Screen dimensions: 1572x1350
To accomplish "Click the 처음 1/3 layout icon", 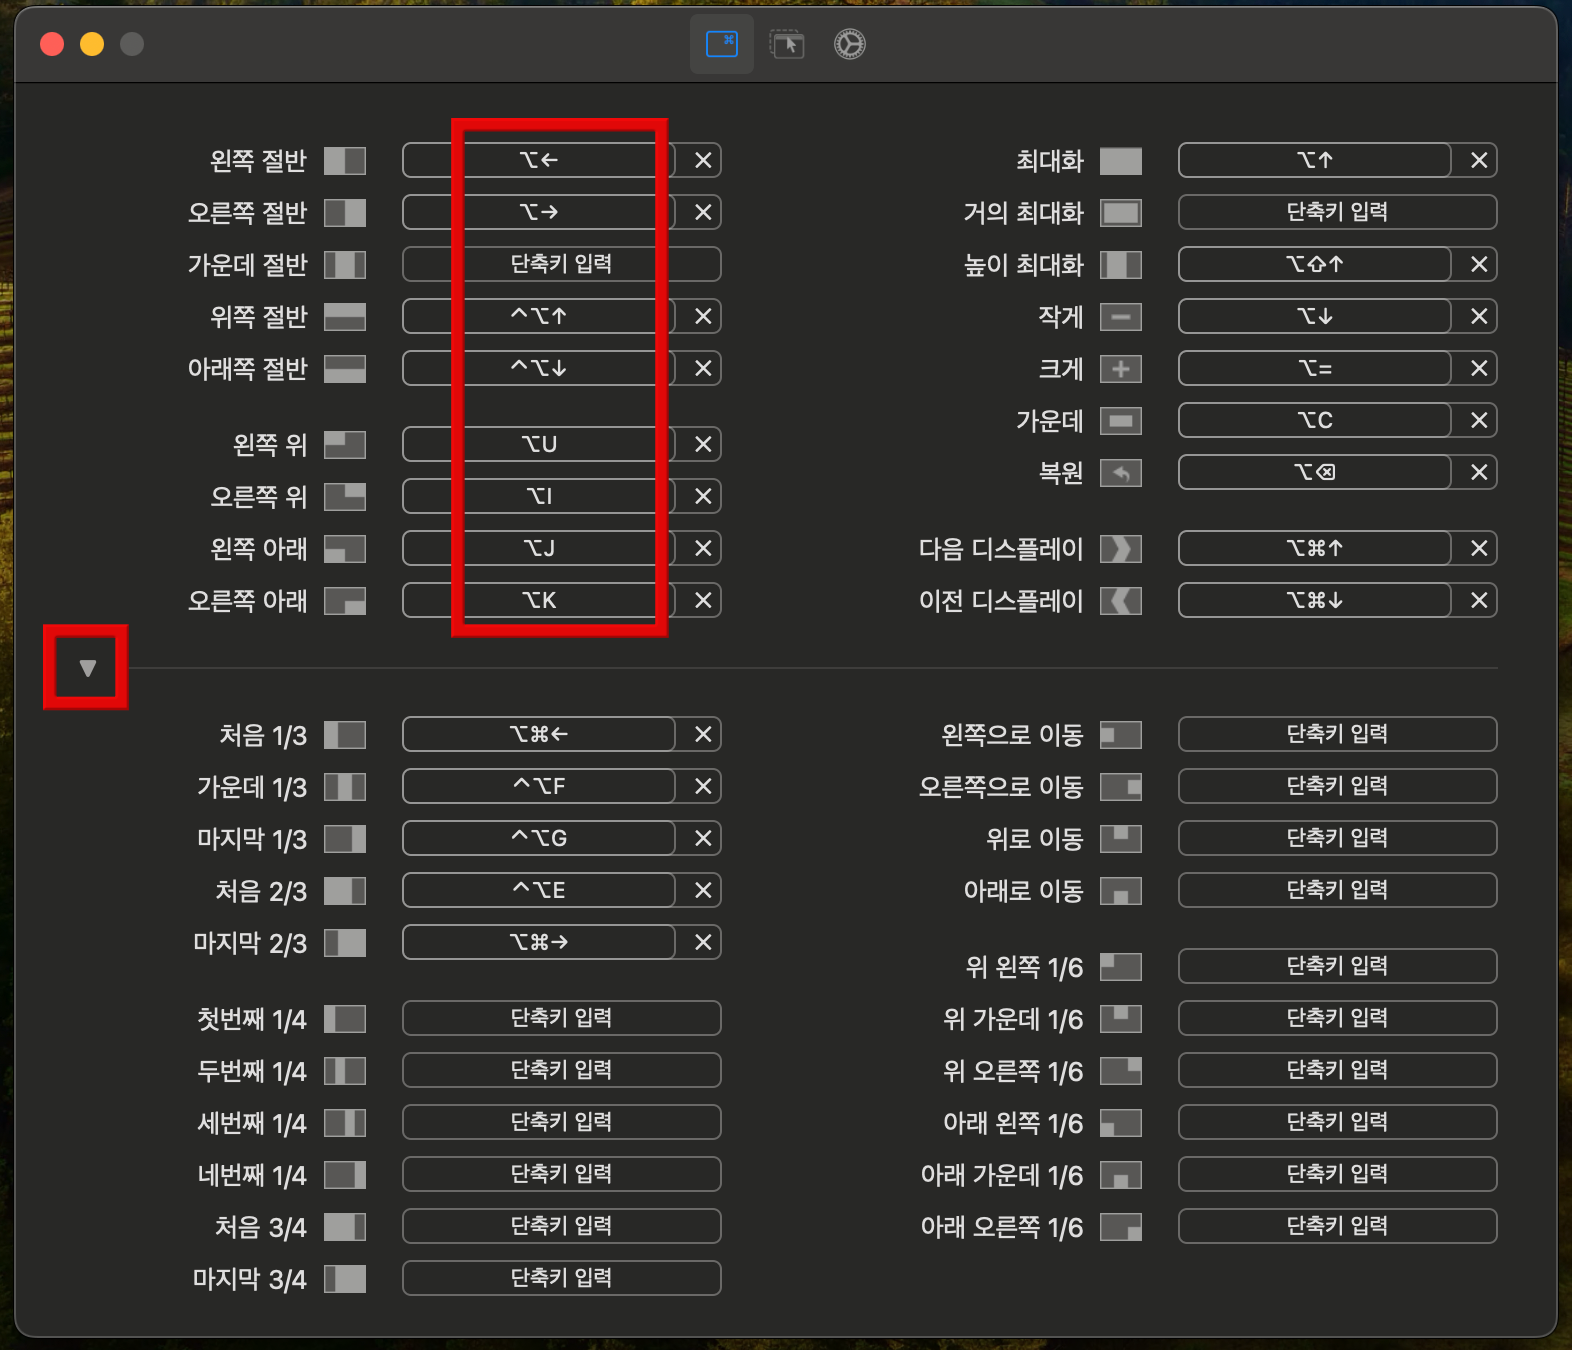I will tap(345, 735).
